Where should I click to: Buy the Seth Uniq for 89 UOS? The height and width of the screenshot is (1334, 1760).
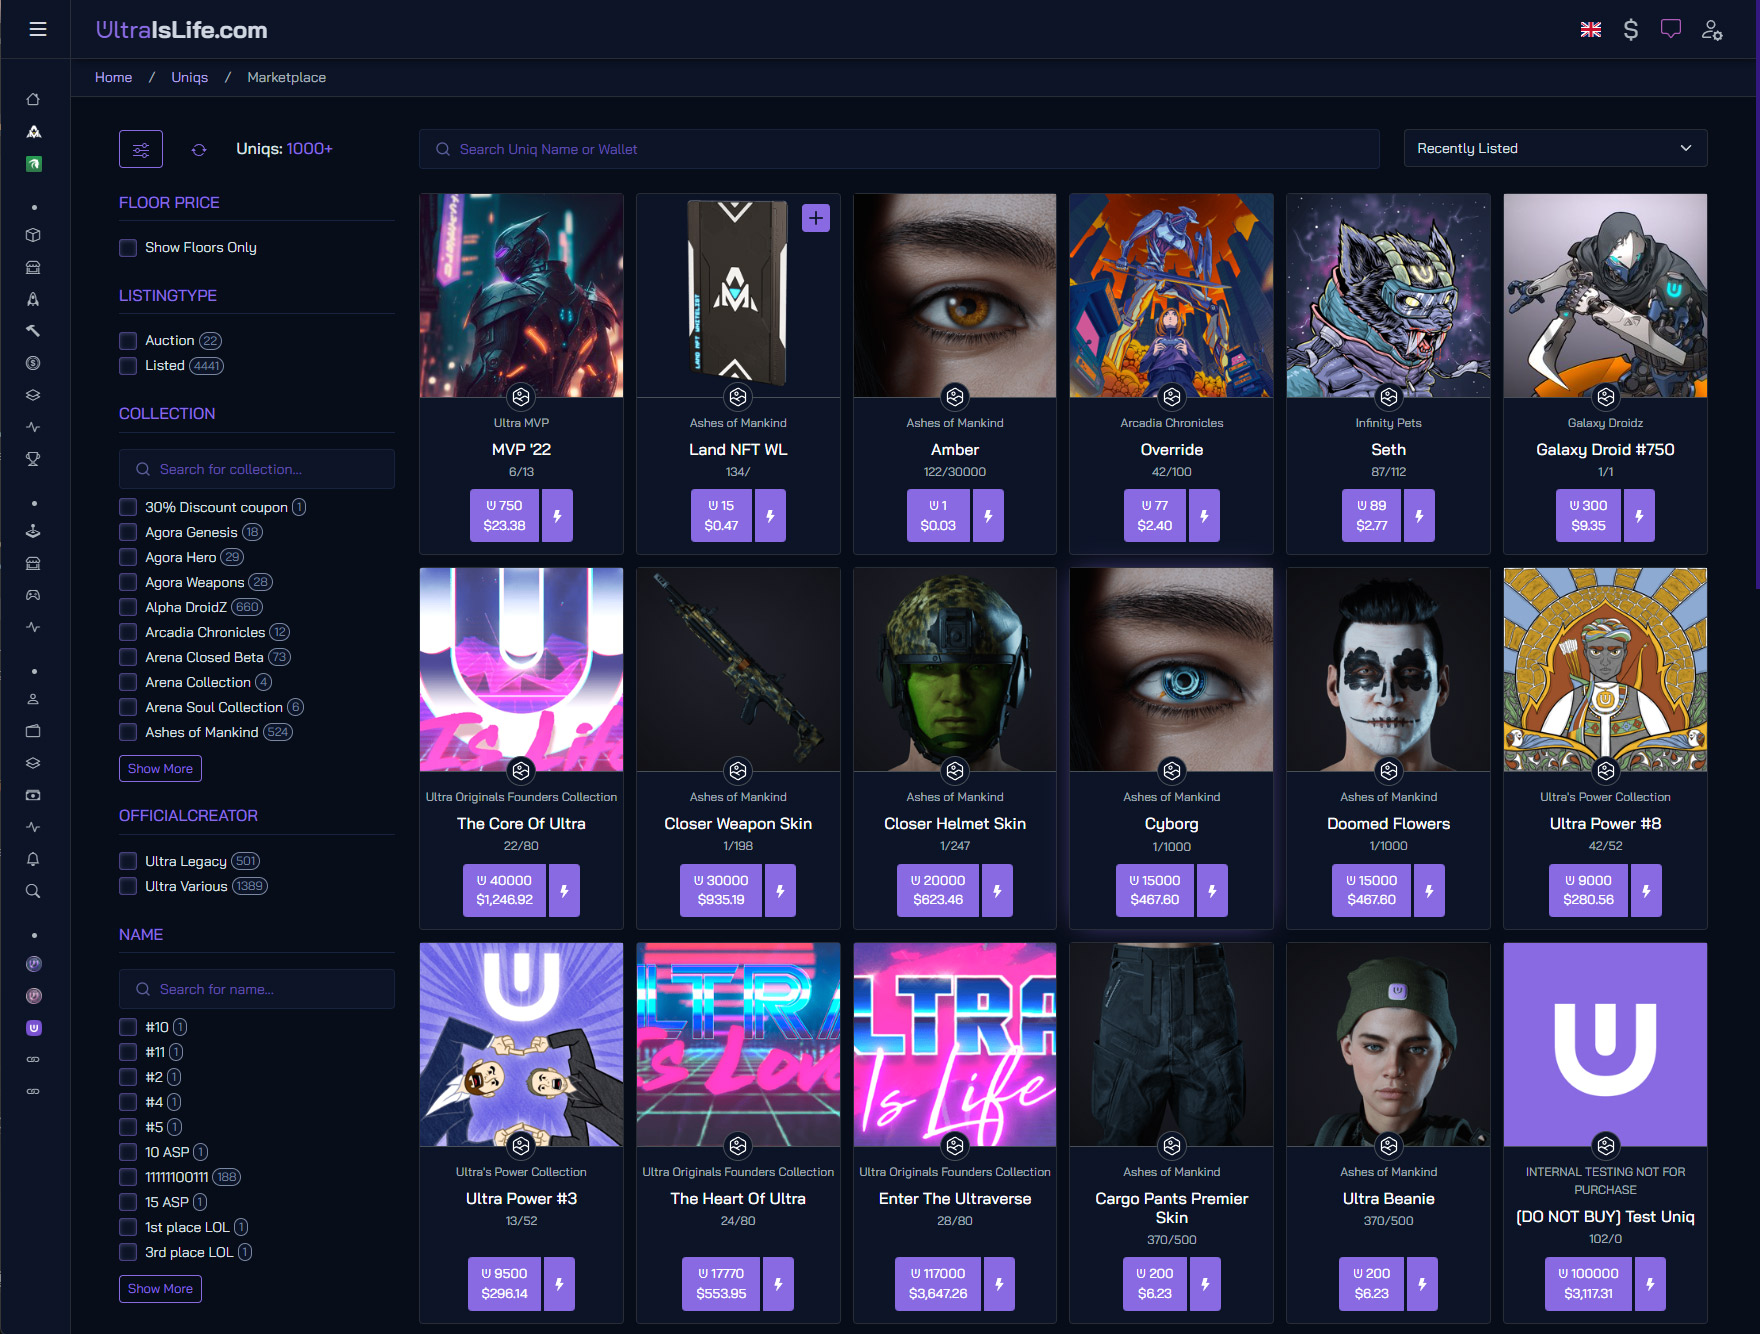click(1371, 515)
